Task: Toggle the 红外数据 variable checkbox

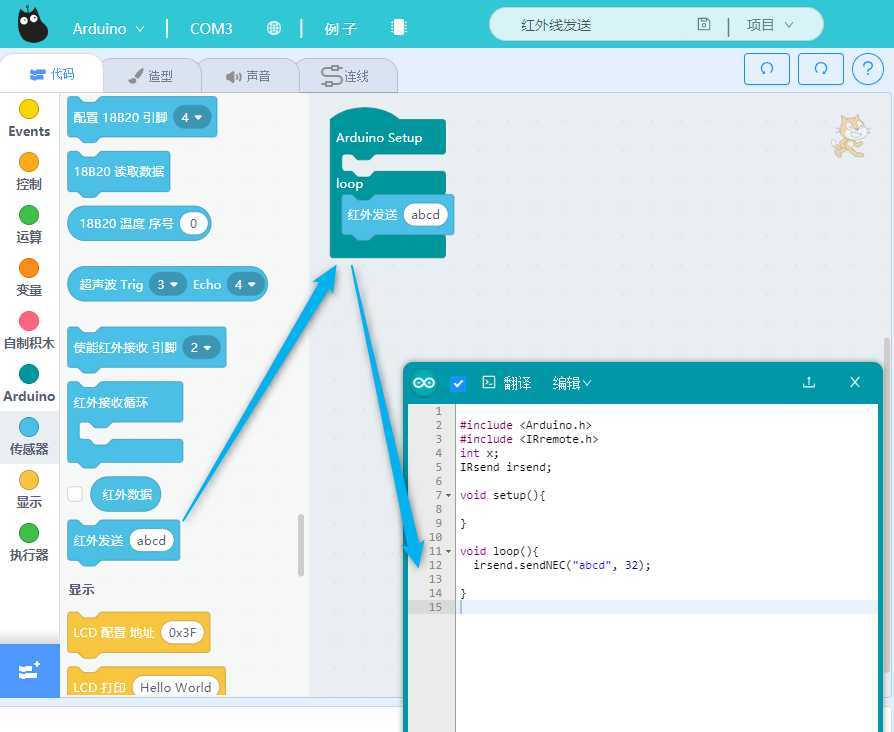Action: (x=75, y=494)
